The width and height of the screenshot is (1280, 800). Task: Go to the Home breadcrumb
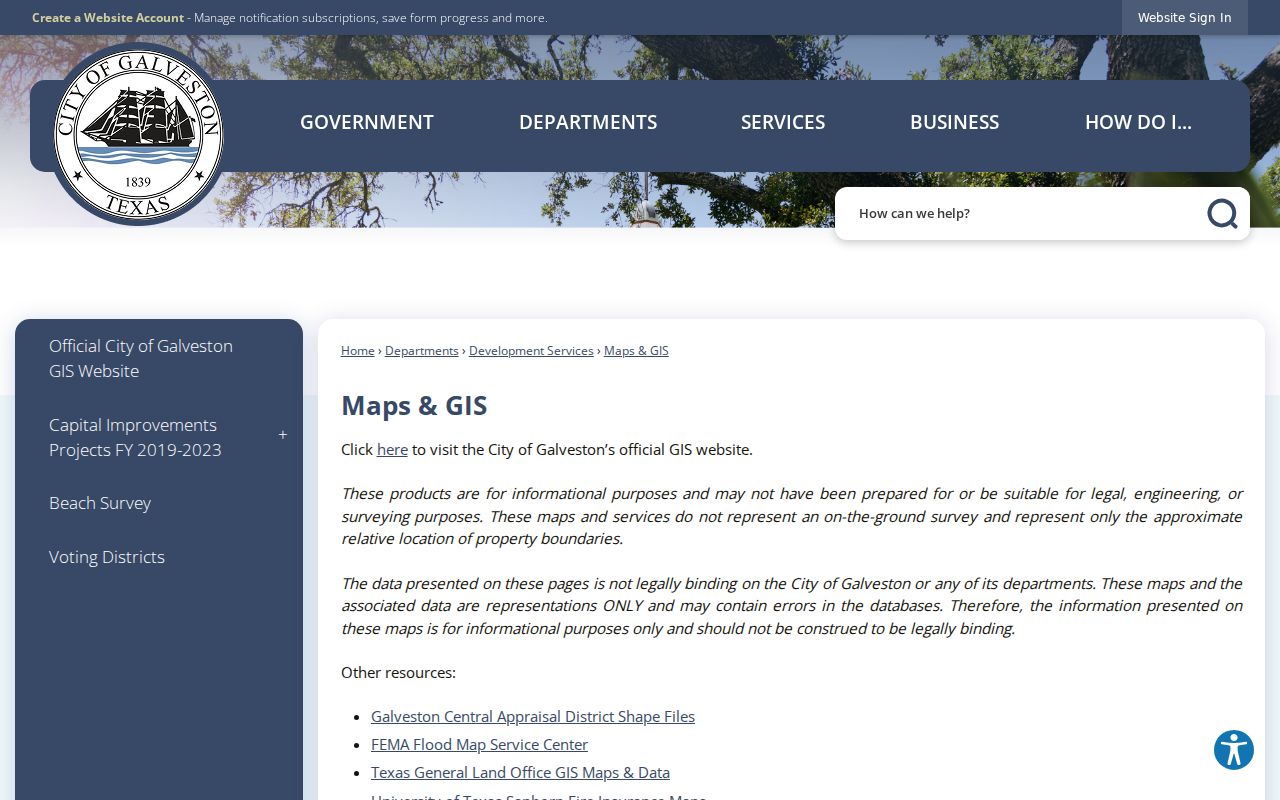(x=358, y=351)
